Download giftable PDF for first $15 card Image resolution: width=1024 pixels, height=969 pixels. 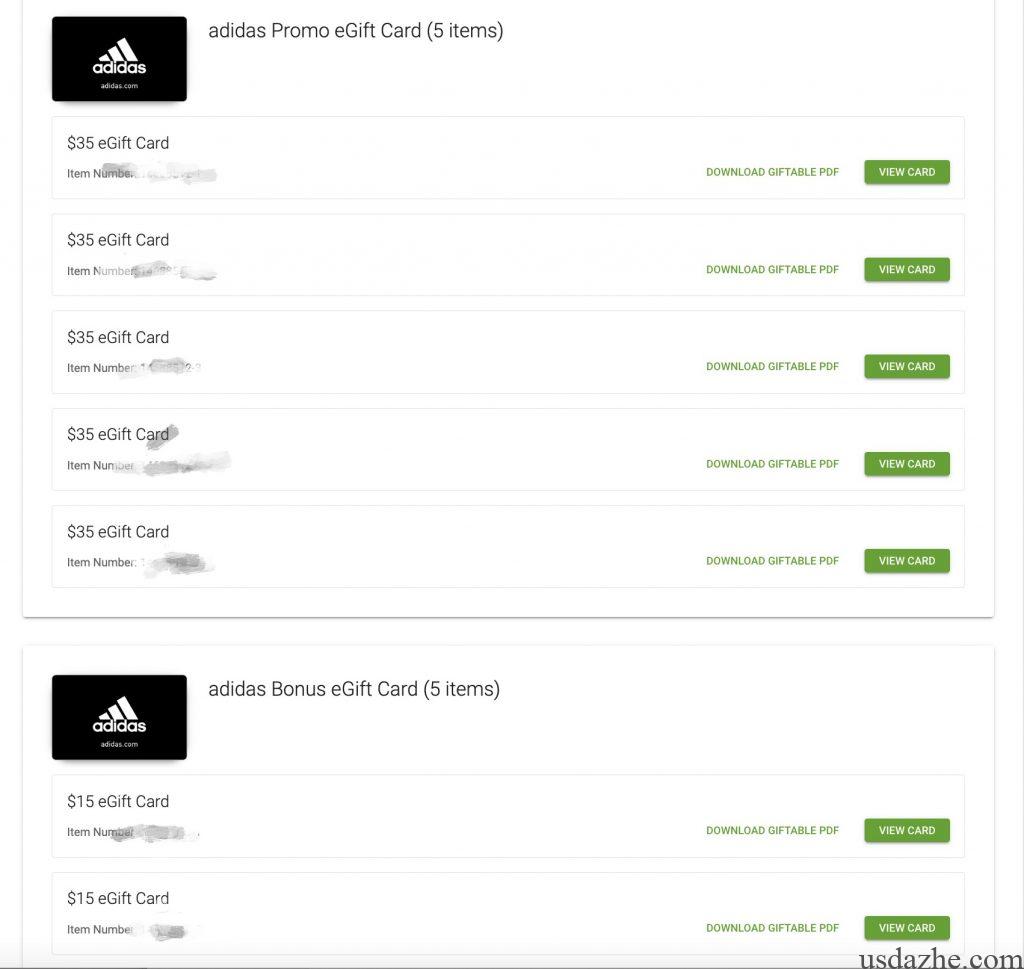772,830
